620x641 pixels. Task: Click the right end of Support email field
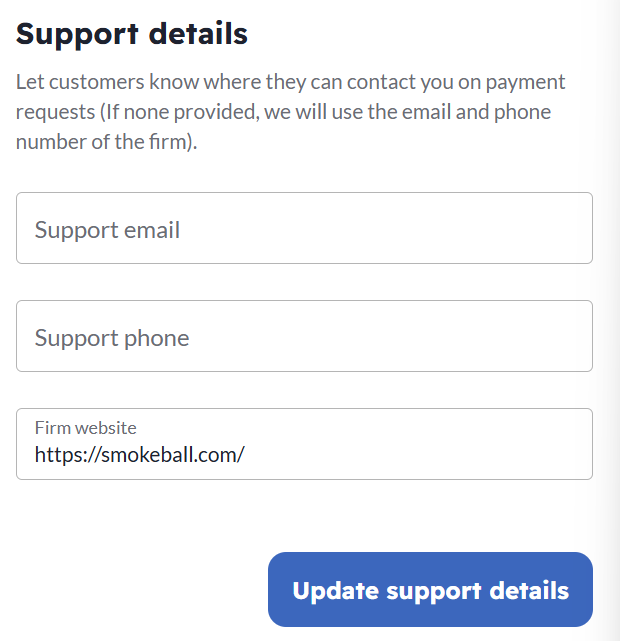click(x=560, y=228)
